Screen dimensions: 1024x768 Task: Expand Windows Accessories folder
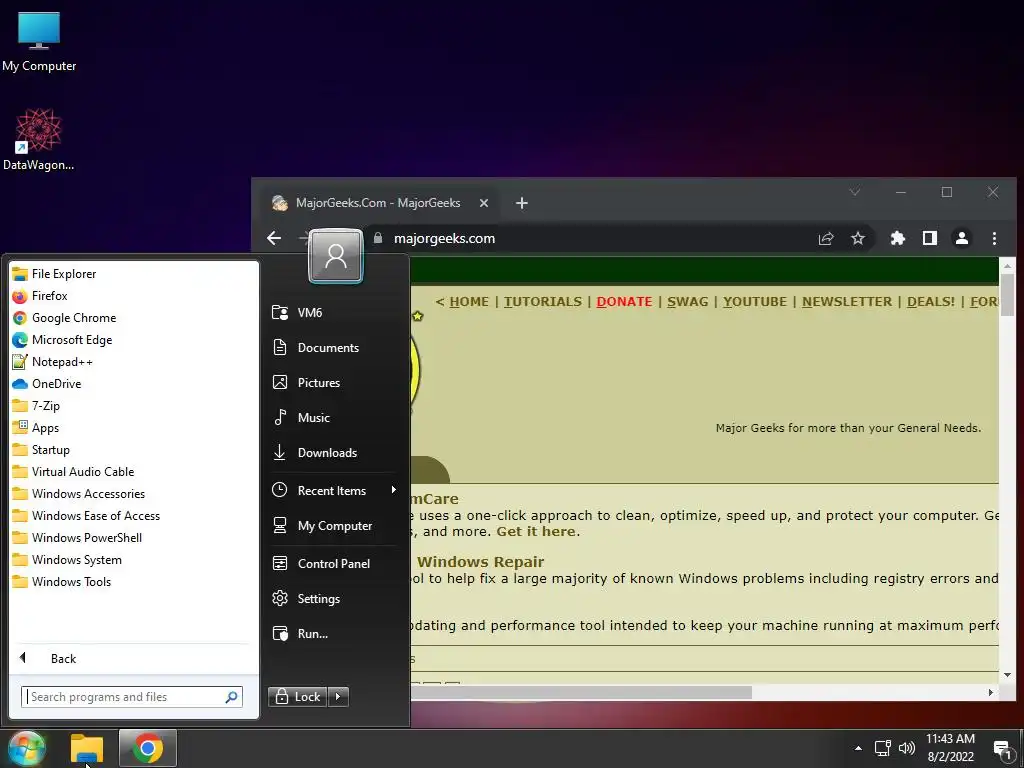(x=78, y=494)
